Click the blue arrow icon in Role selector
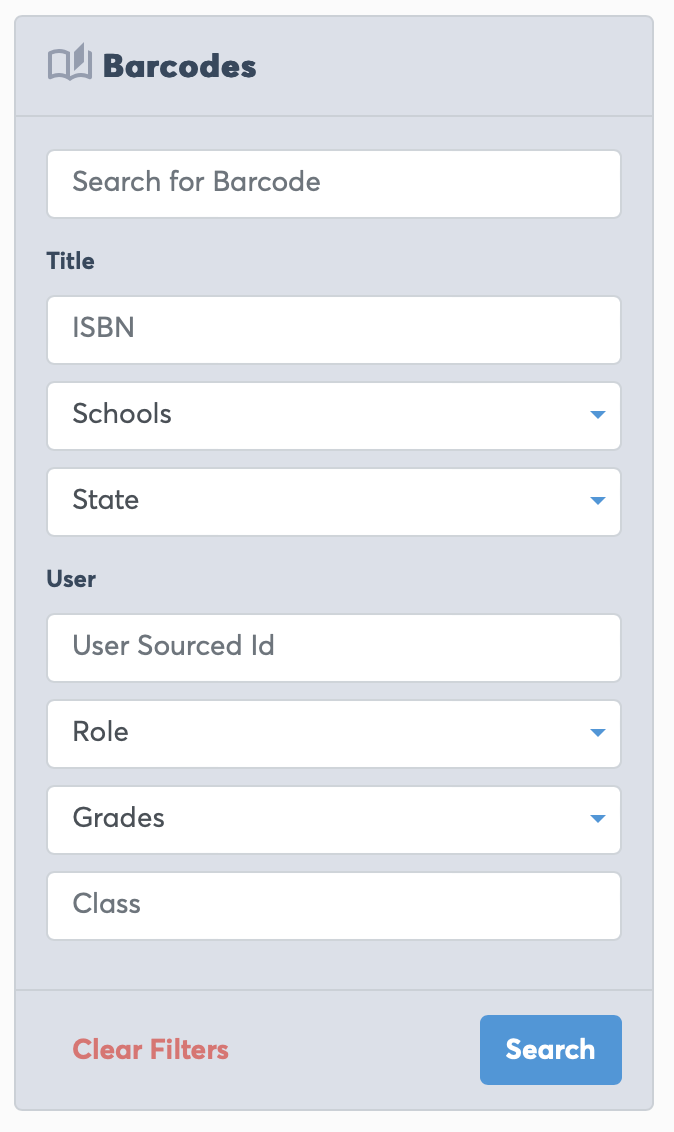674x1132 pixels. tap(598, 733)
